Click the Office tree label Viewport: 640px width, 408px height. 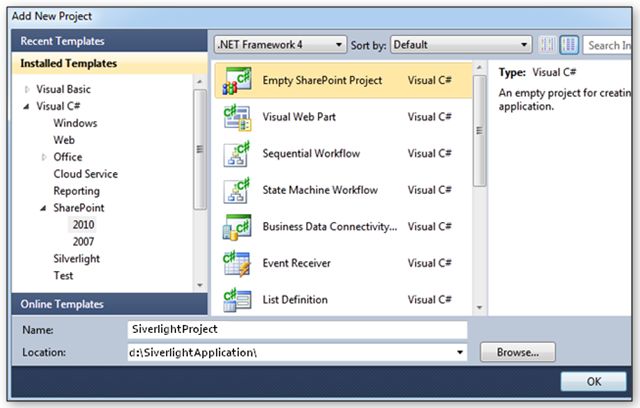68,157
